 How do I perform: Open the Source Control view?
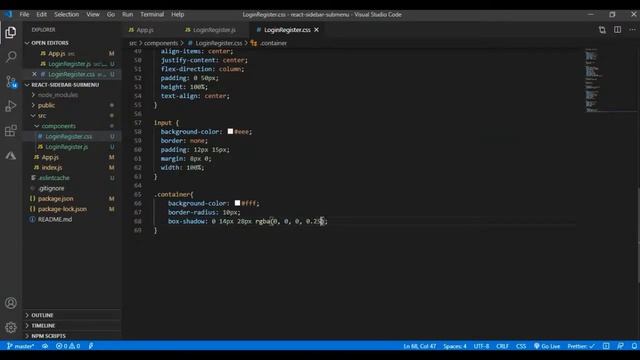(11, 82)
